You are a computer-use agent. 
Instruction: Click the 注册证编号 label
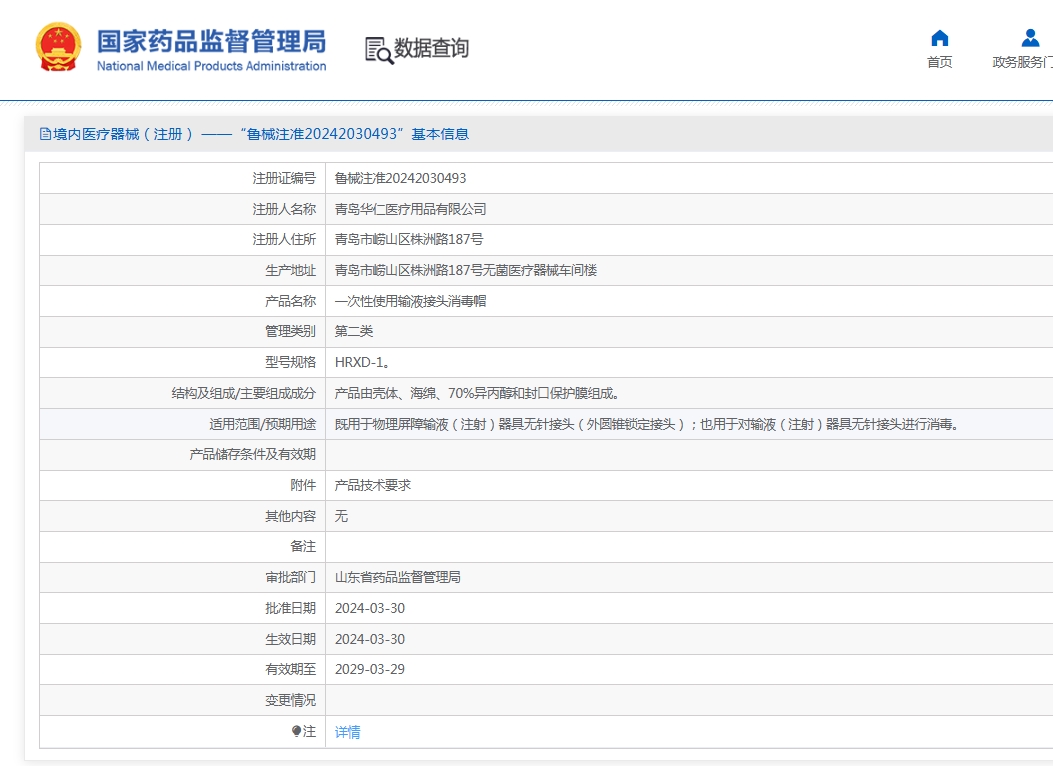point(284,179)
